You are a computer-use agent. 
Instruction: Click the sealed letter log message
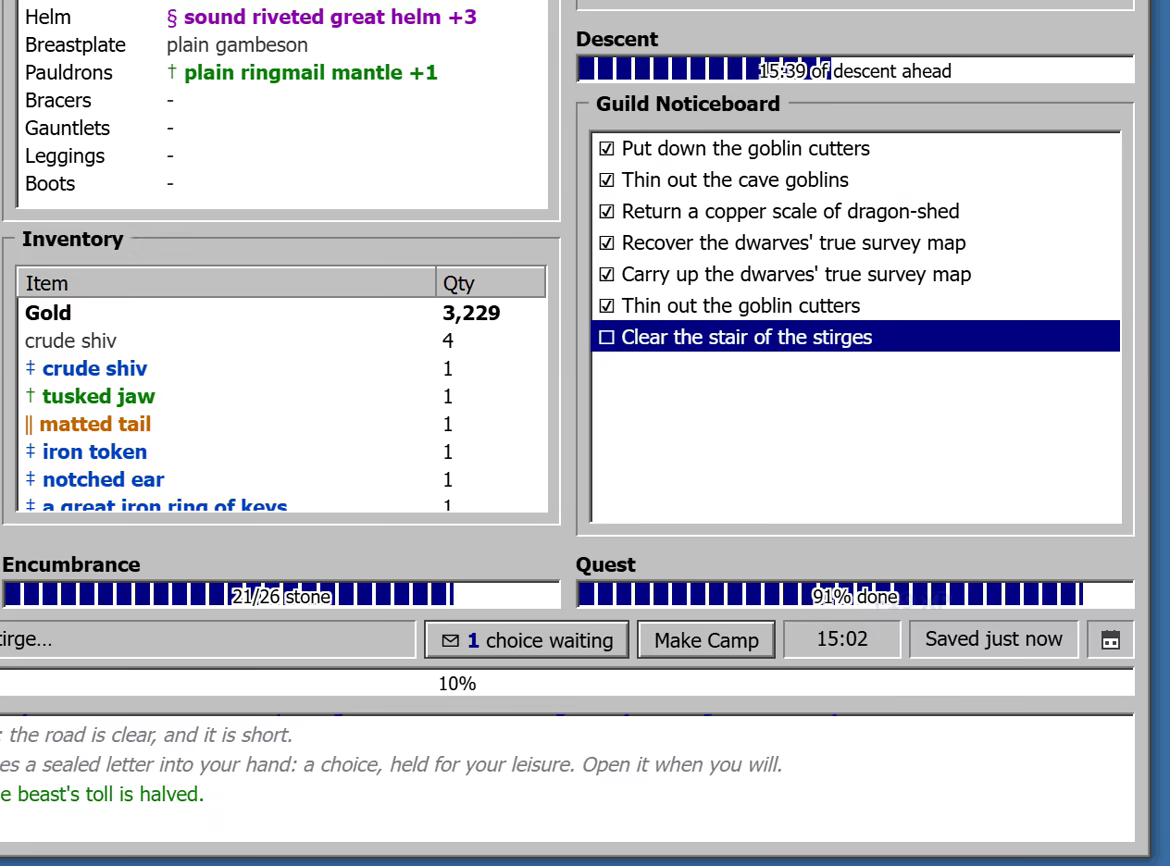tap(391, 765)
